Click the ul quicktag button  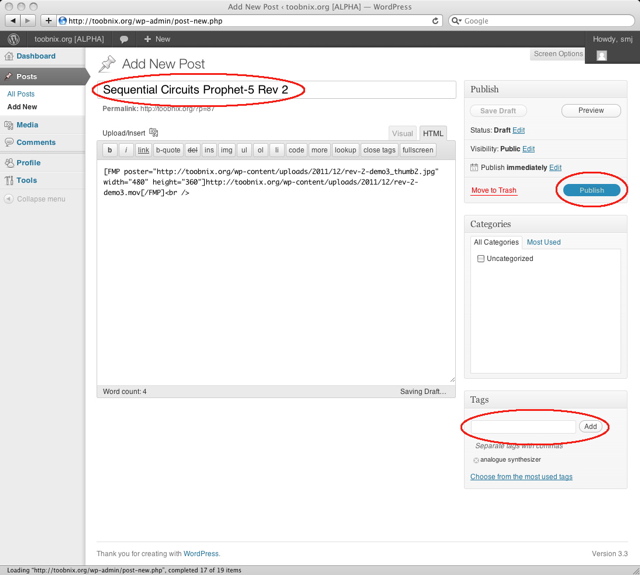pos(244,150)
